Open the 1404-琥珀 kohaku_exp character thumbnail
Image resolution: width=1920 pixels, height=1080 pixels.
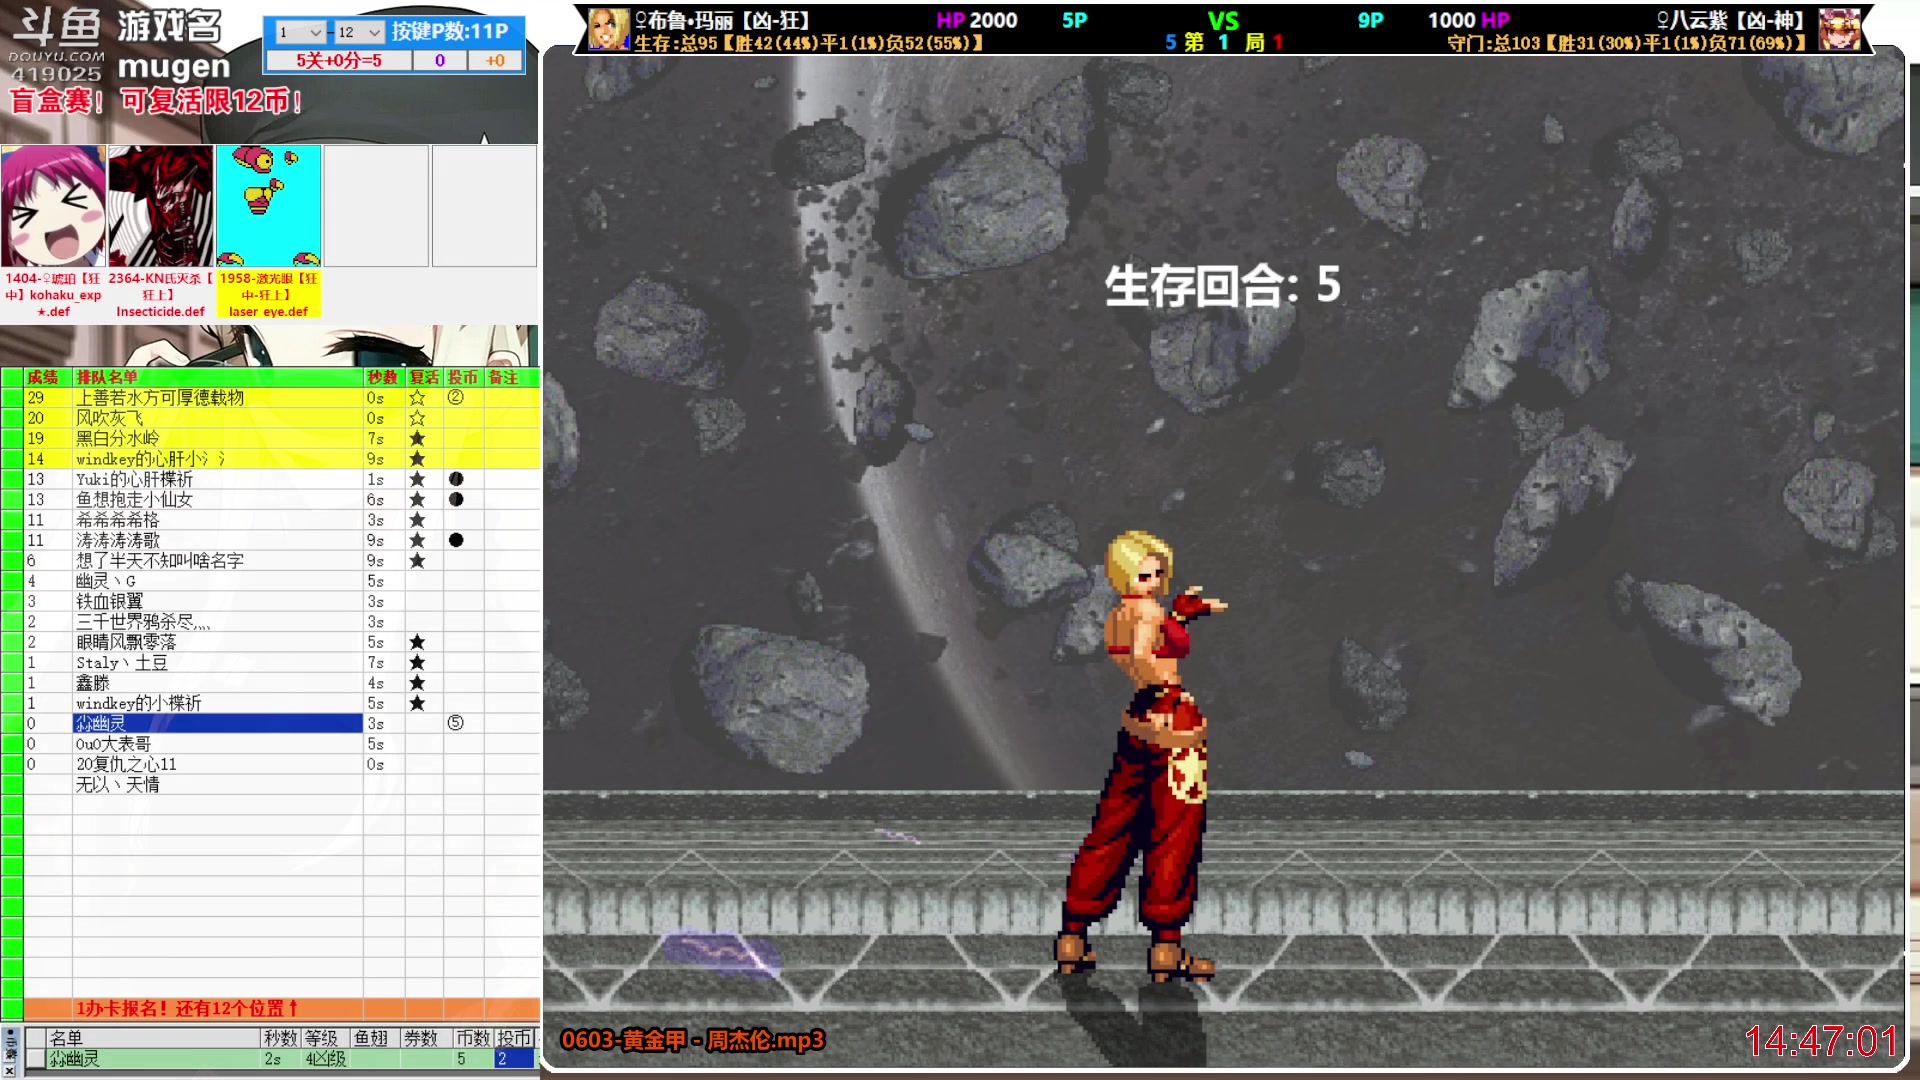pos(52,205)
